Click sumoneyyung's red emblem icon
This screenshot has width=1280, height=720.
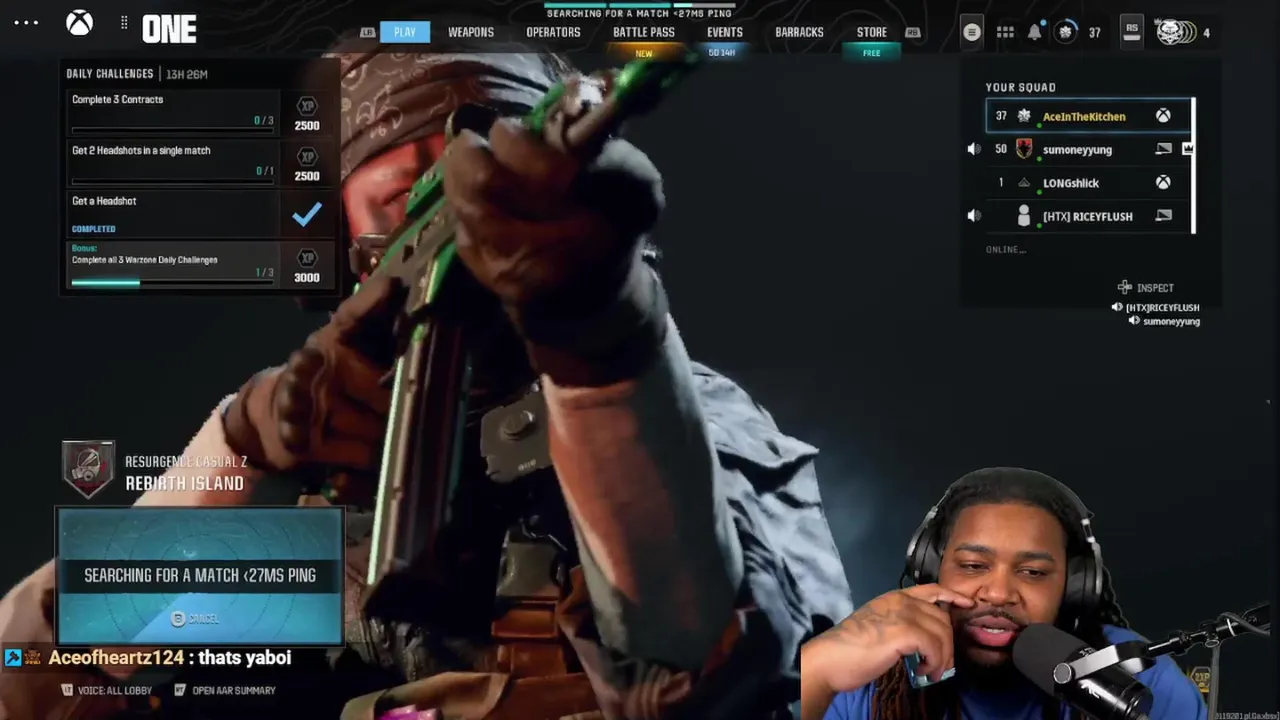tap(1024, 149)
